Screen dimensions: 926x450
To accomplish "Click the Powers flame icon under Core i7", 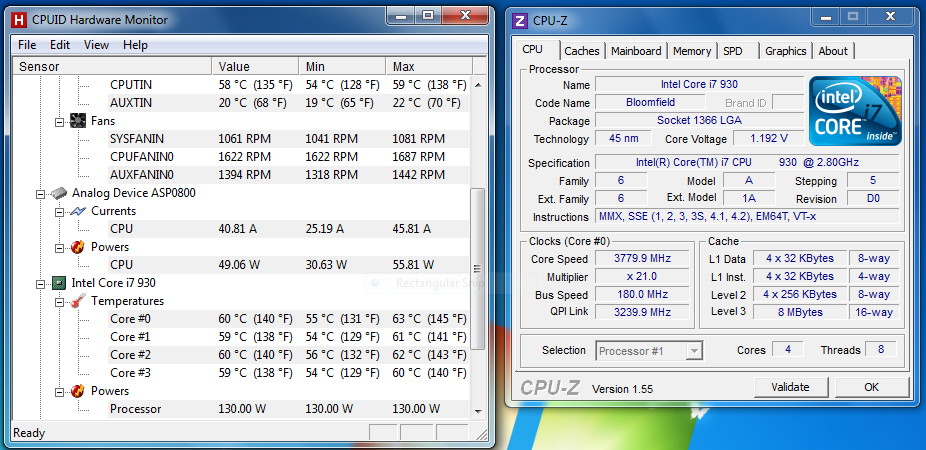I will [79, 391].
